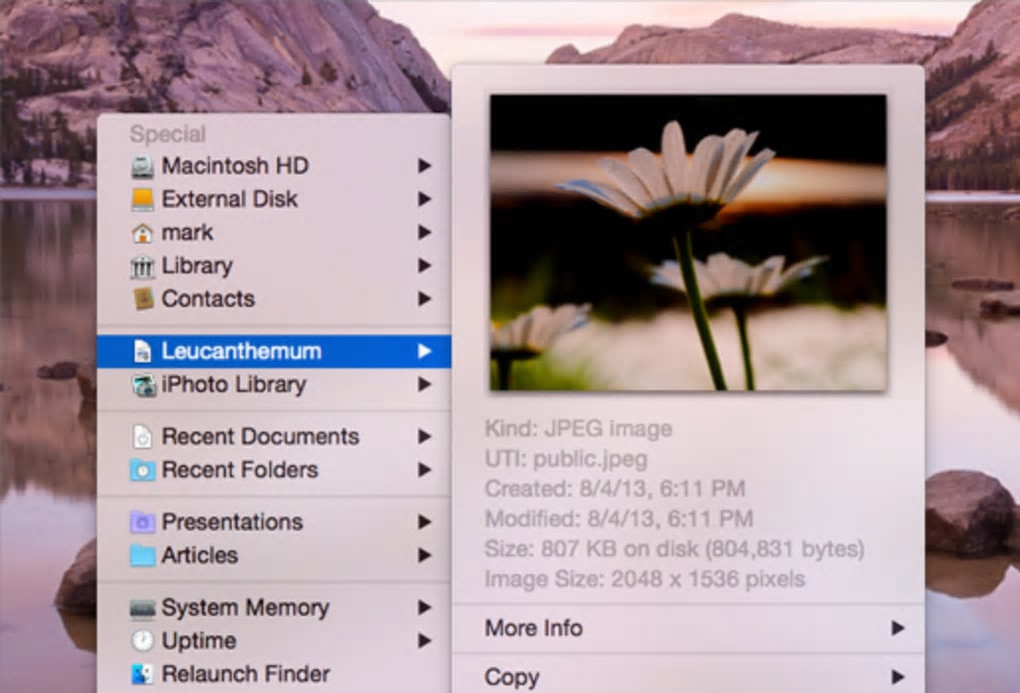Click the Recent Documents icon
Screen dimensions: 1020x693
tap(142, 437)
